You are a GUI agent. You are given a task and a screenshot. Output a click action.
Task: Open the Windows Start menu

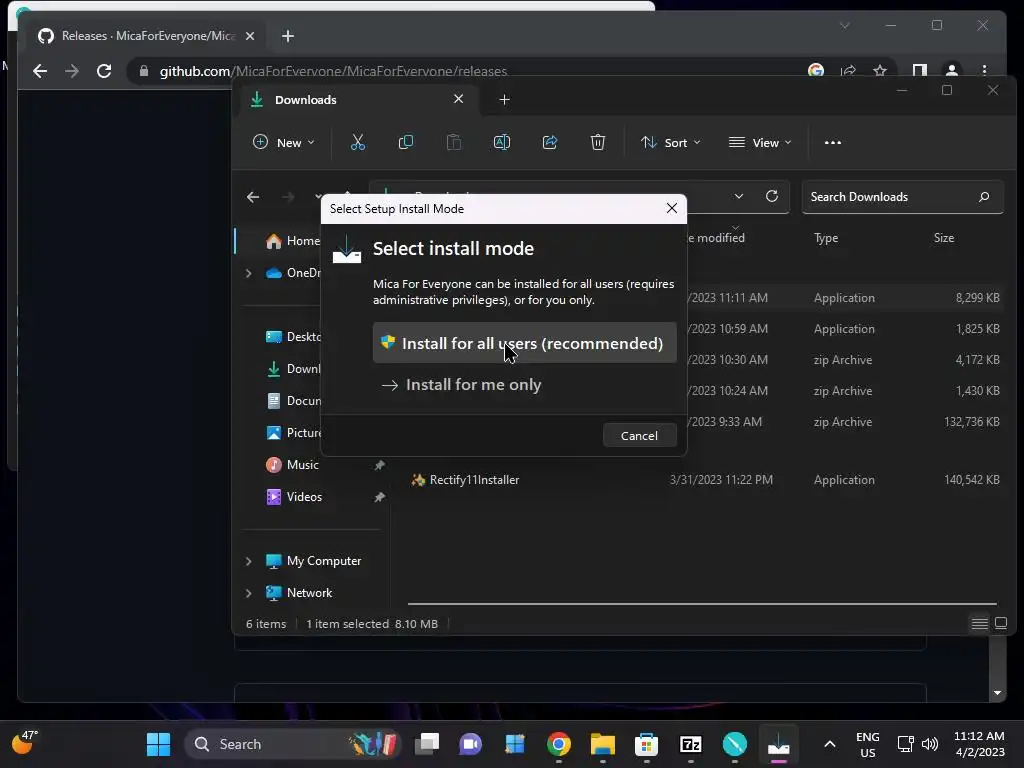click(x=158, y=744)
